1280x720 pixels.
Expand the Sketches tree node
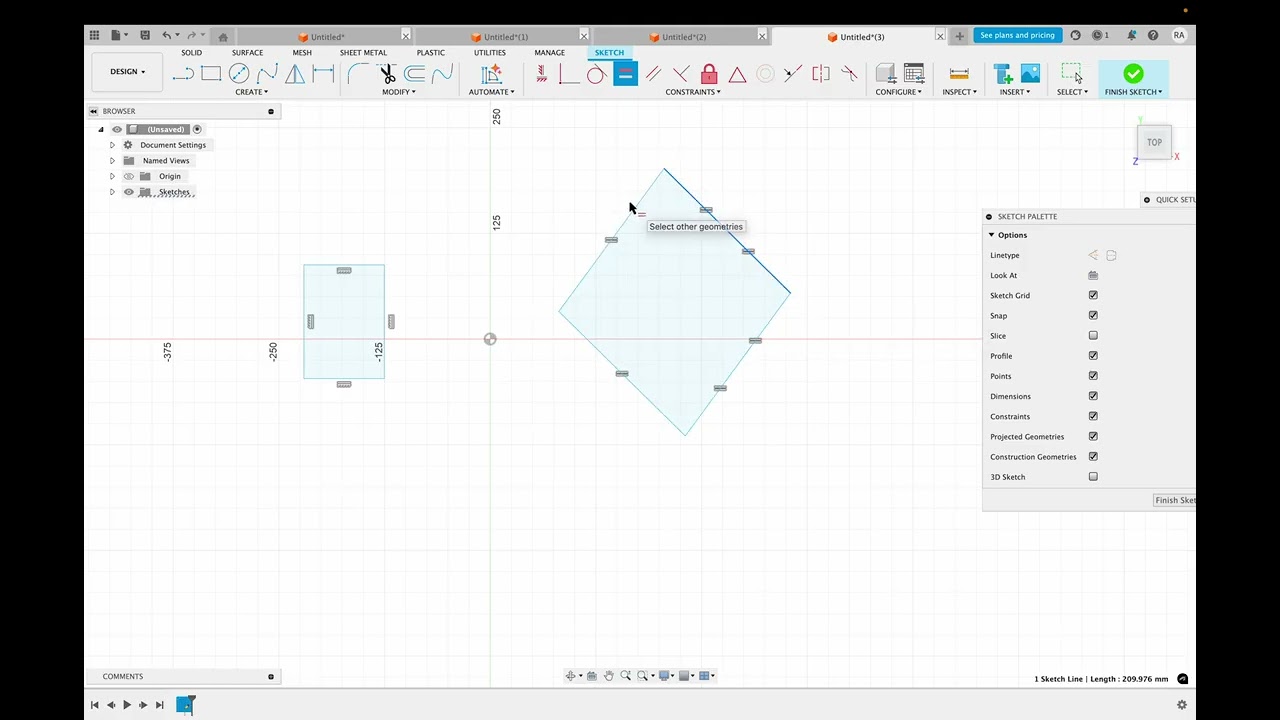[112, 192]
